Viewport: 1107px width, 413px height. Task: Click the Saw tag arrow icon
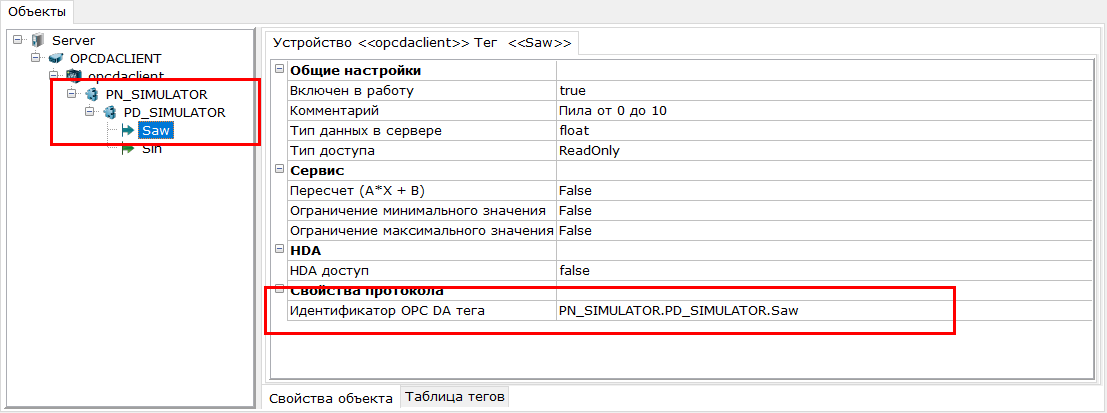(128, 131)
